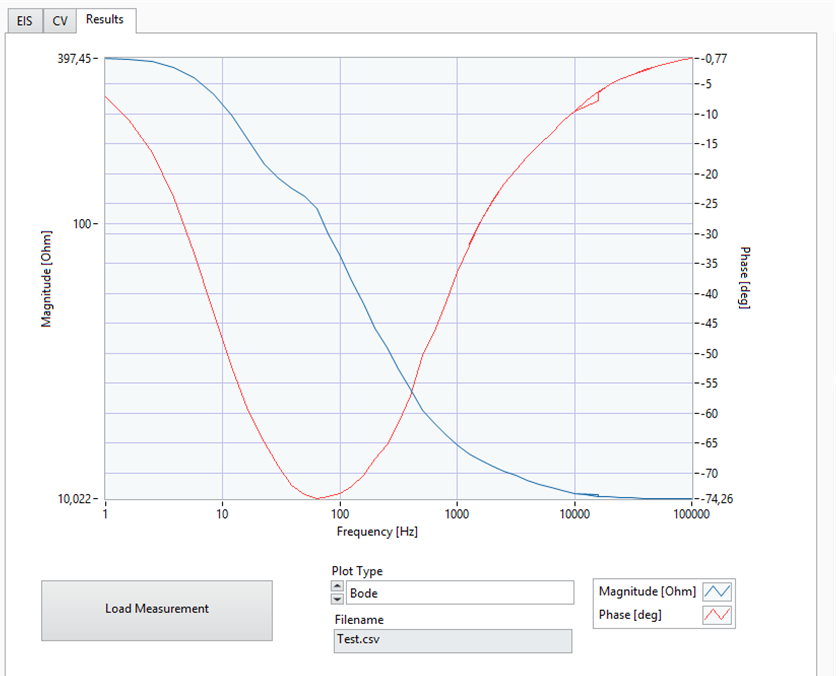Click the Filename field containing Test.csv
The image size is (840, 676).
tap(453, 641)
